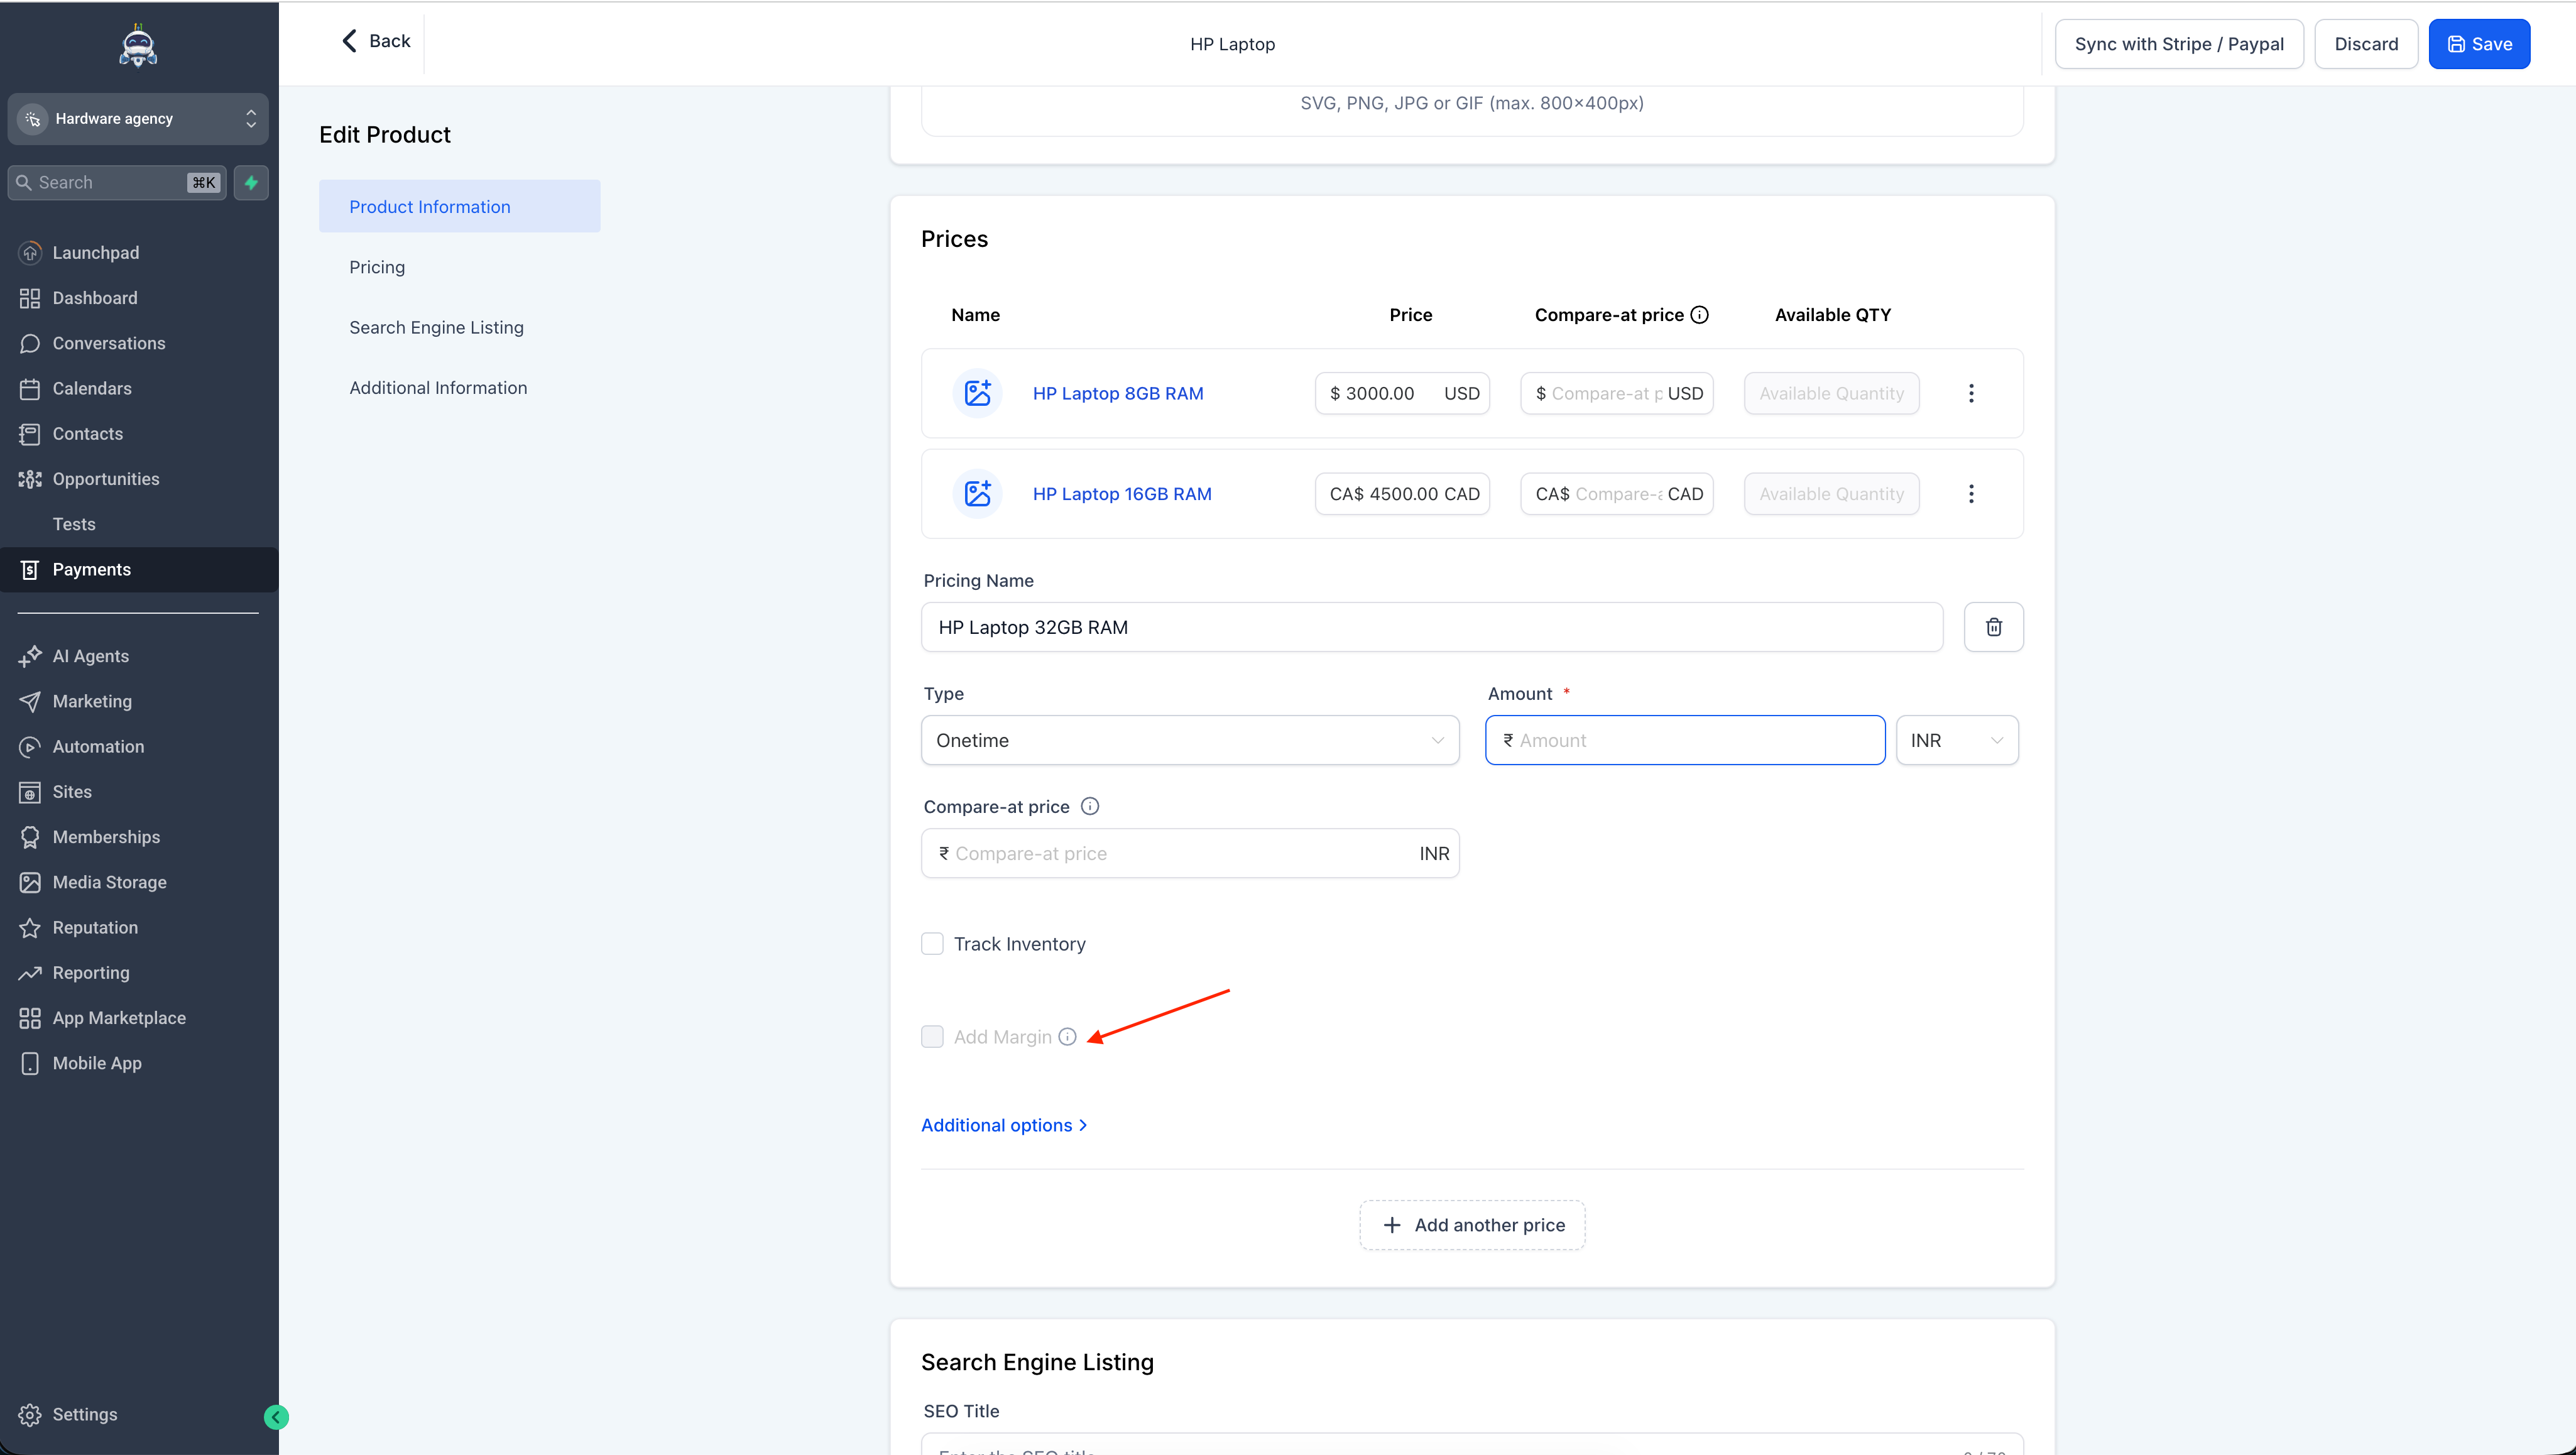
Task: Open three-dot menu for HP Laptop 16GB RAM
Action: click(1971, 494)
